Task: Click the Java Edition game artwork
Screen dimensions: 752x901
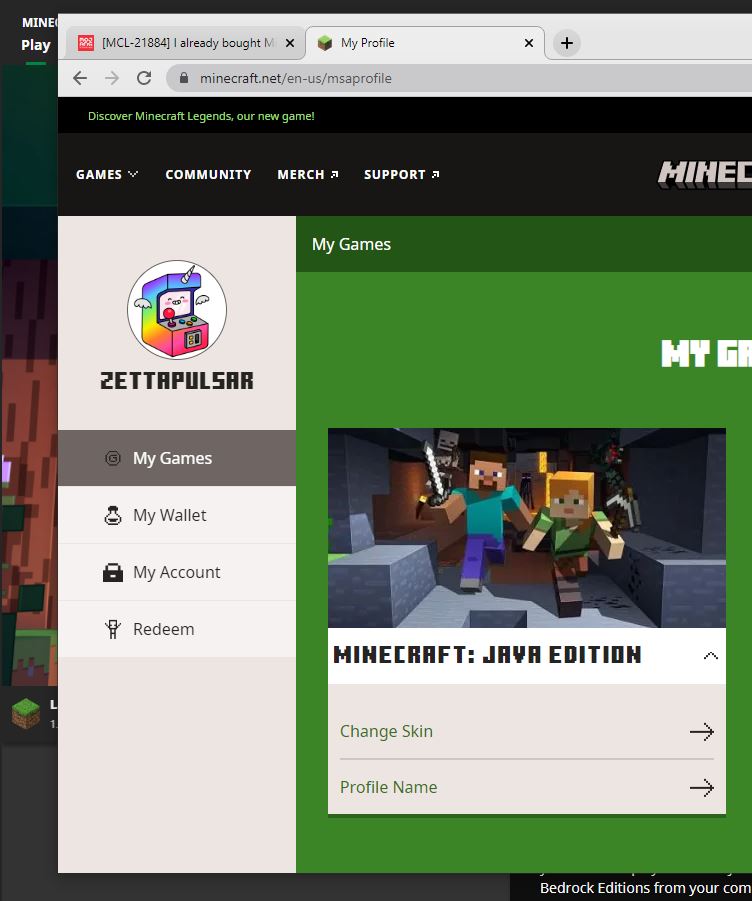Action: [527, 527]
